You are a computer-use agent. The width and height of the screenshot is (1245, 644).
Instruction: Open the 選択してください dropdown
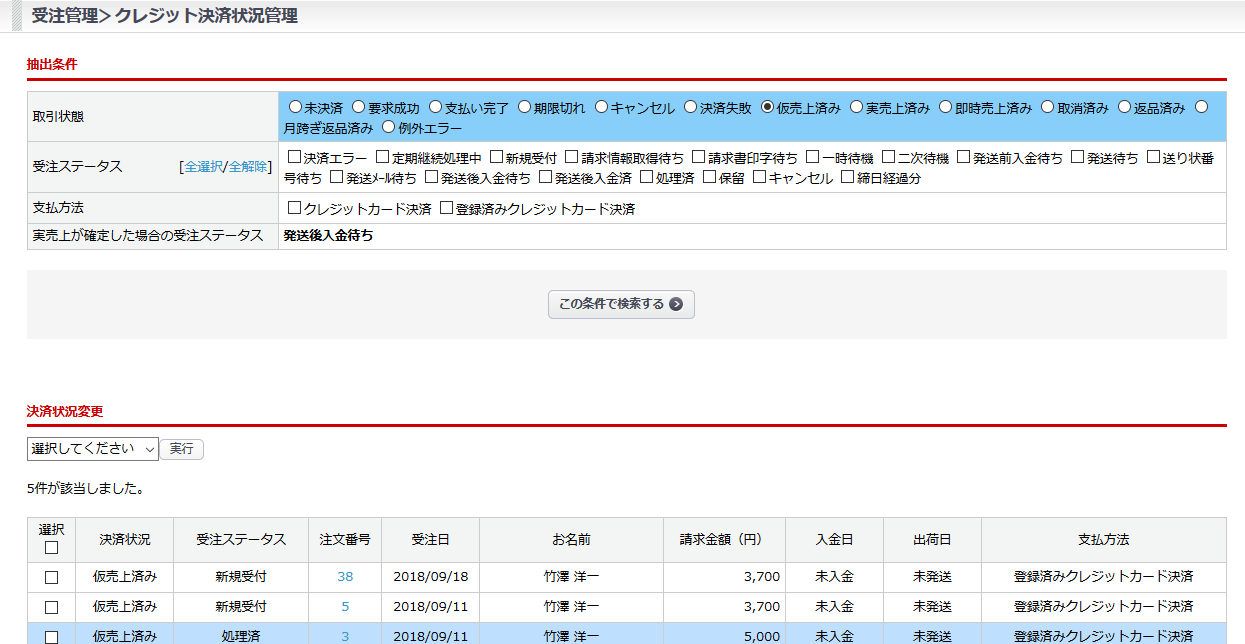click(x=93, y=449)
